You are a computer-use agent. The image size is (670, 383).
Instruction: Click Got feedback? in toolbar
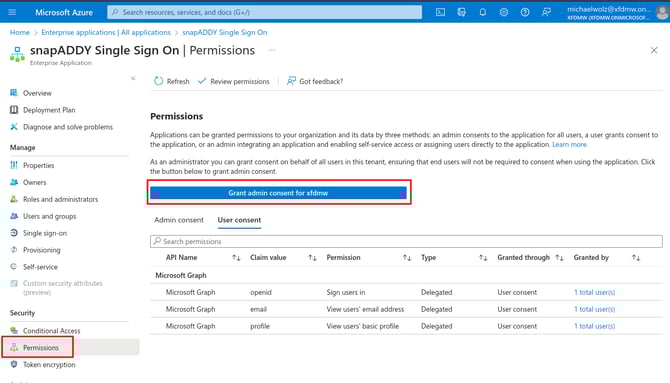(x=315, y=81)
